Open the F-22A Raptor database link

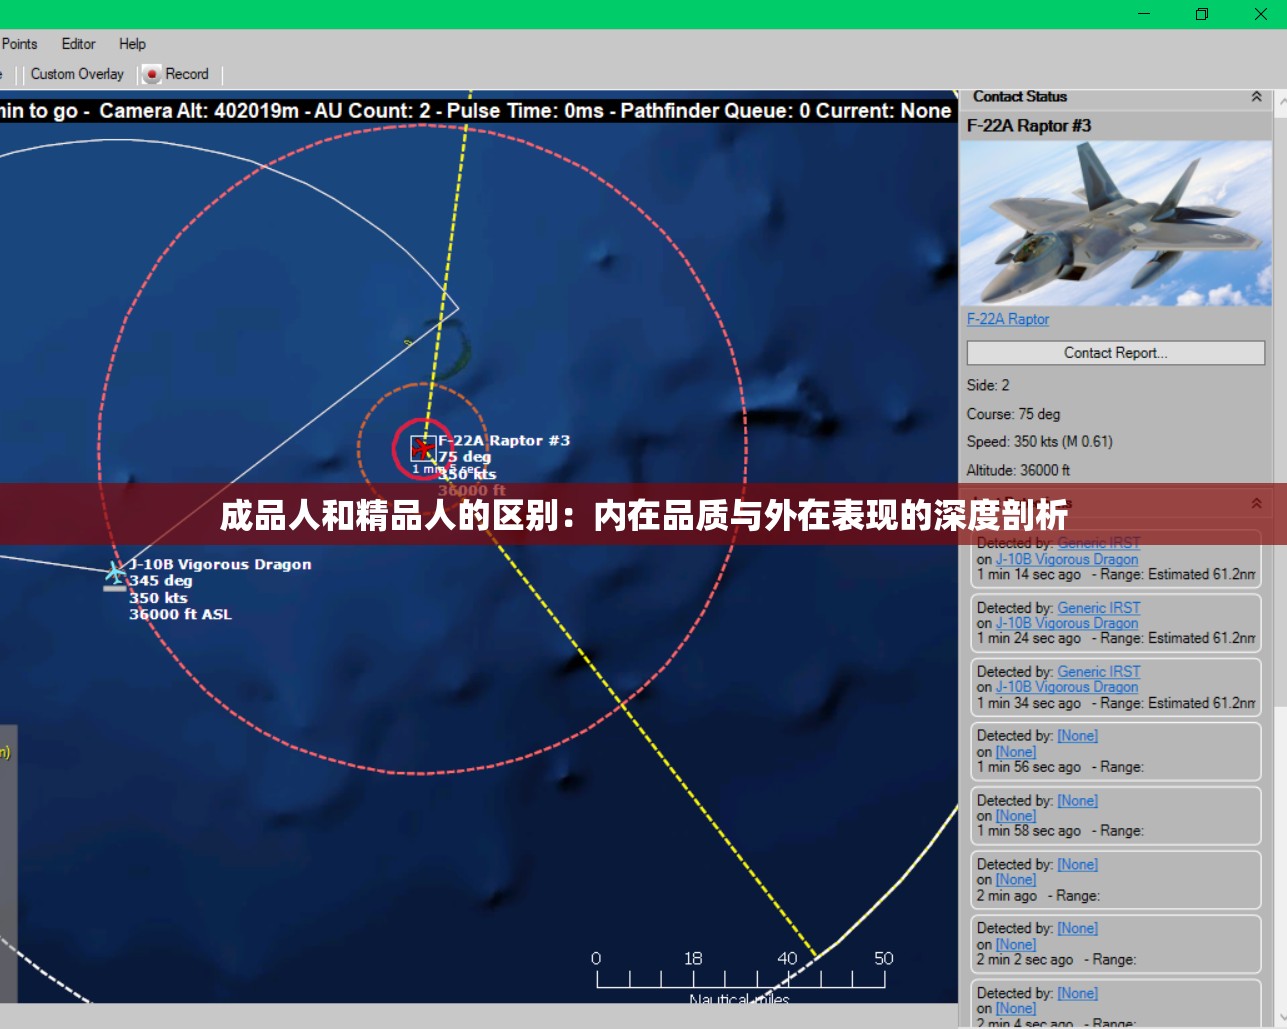click(1007, 319)
